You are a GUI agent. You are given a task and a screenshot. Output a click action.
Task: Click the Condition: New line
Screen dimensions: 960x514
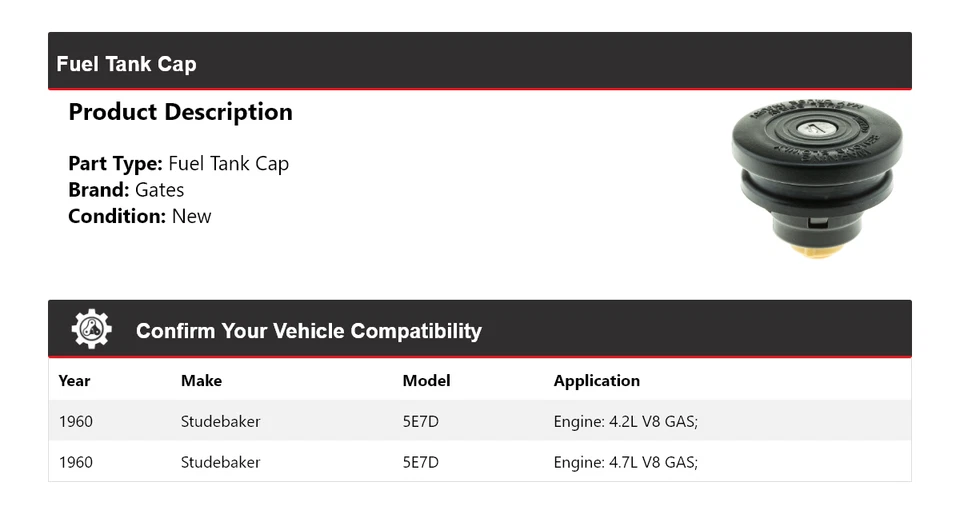click(x=140, y=216)
